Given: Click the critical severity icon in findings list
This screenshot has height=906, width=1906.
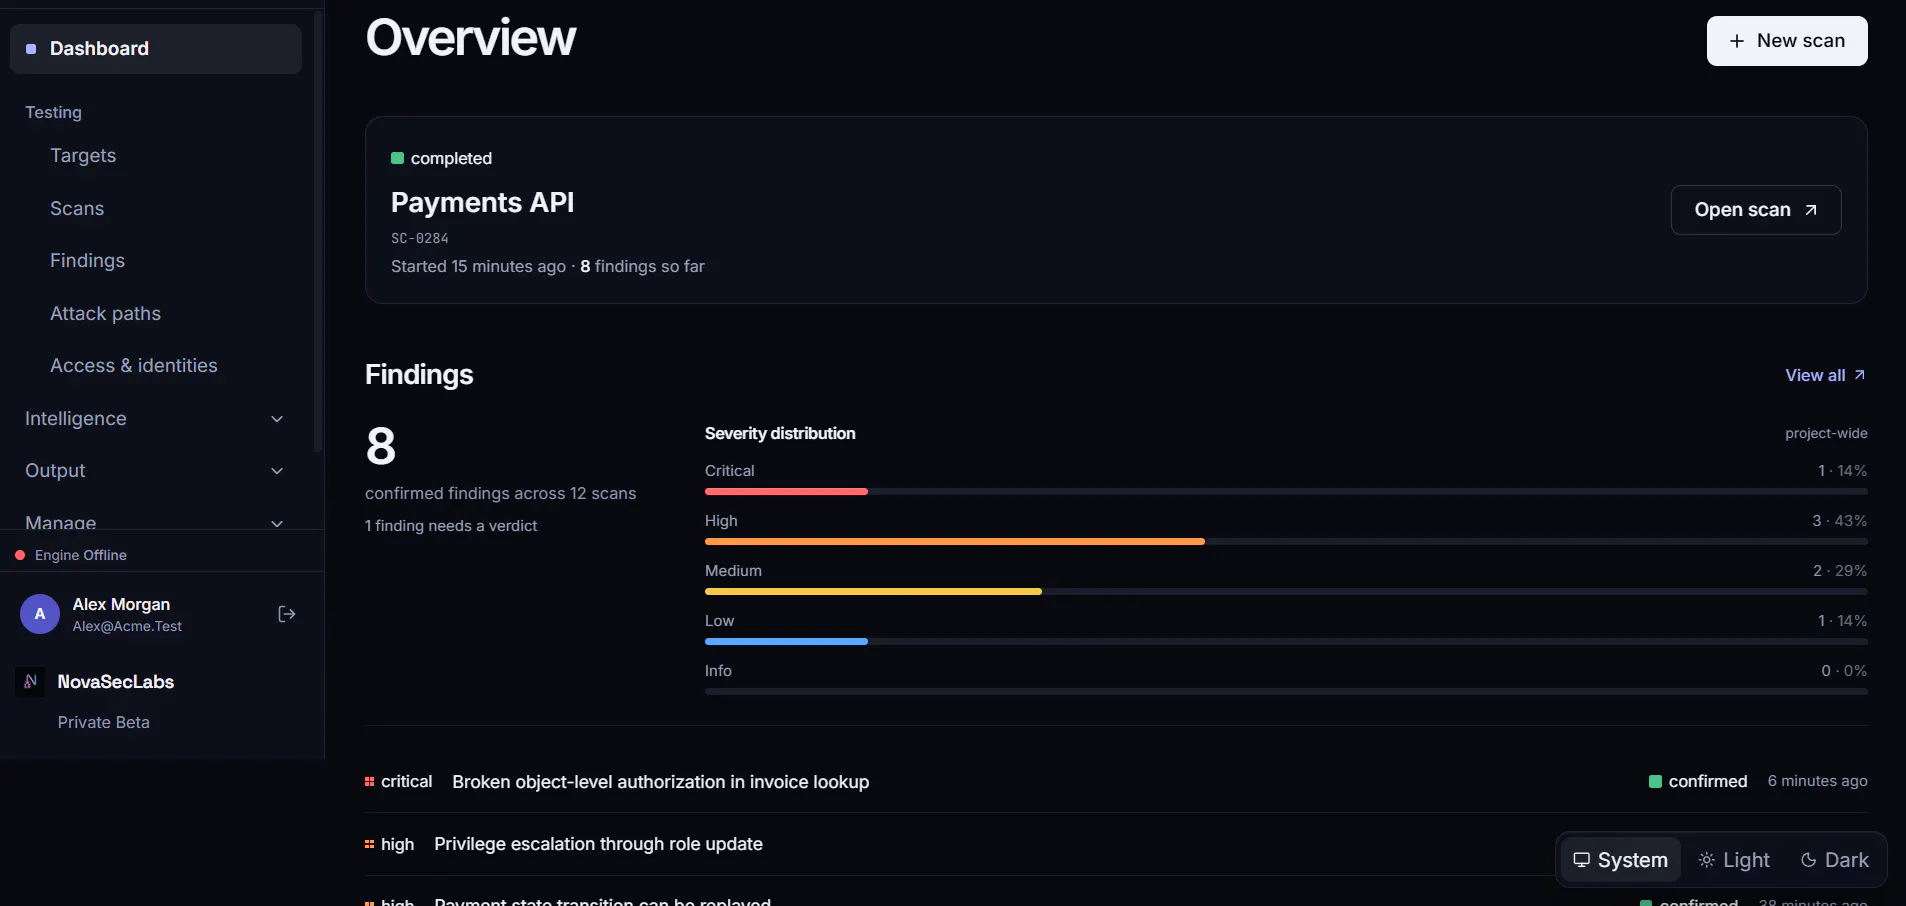Looking at the screenshot, I should 369,782.
